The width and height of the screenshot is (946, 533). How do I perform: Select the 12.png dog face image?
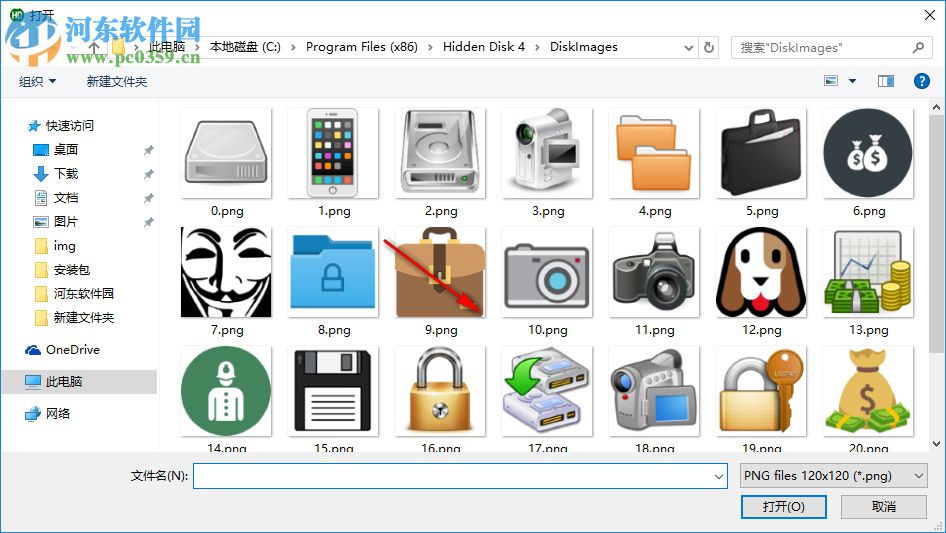tap(761, 272)
